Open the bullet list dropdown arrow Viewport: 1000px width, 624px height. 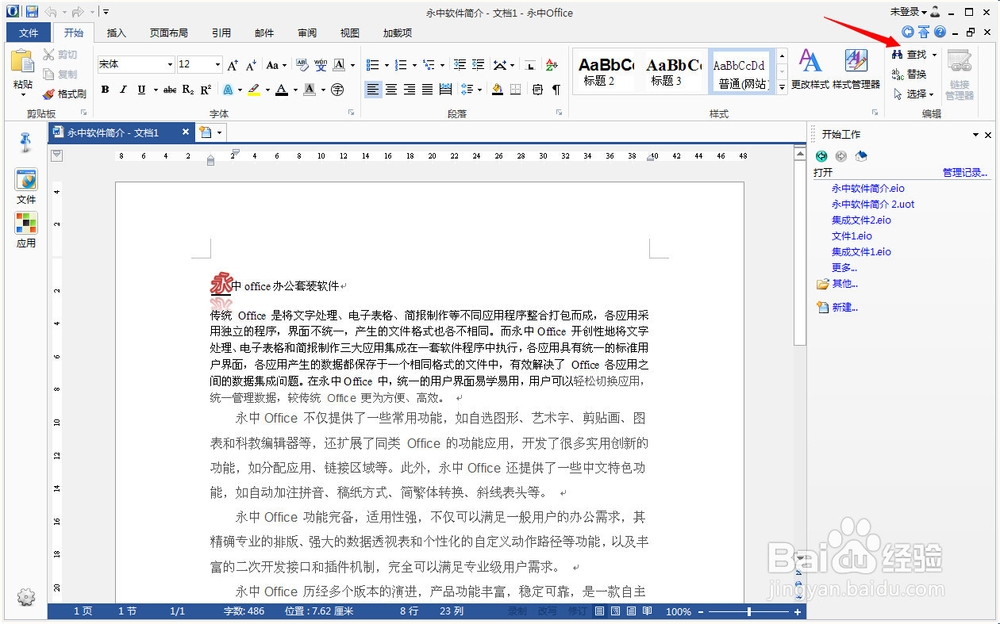click(385, 64)
